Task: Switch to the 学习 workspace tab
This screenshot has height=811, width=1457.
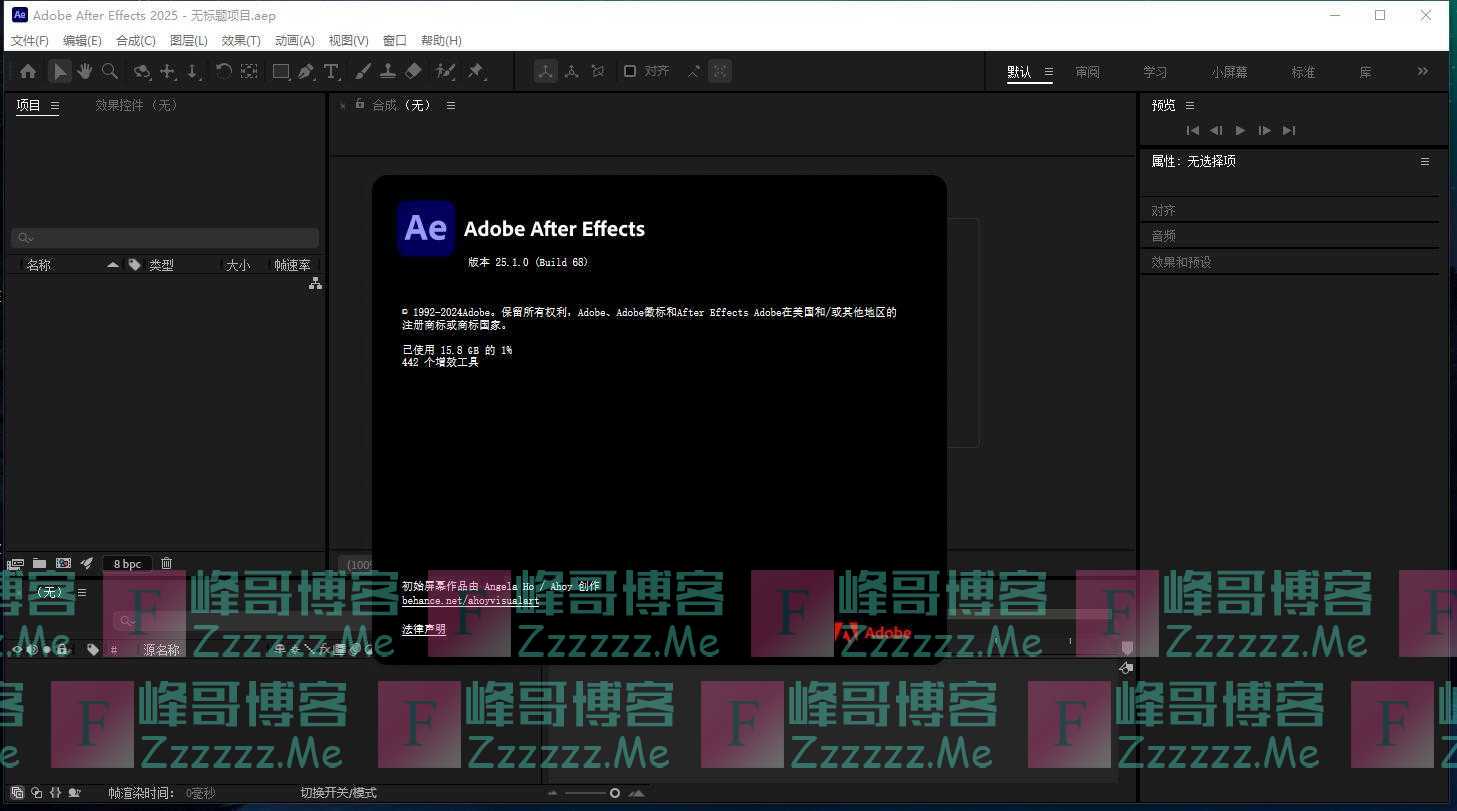Action: click(x=1155, y=72)
